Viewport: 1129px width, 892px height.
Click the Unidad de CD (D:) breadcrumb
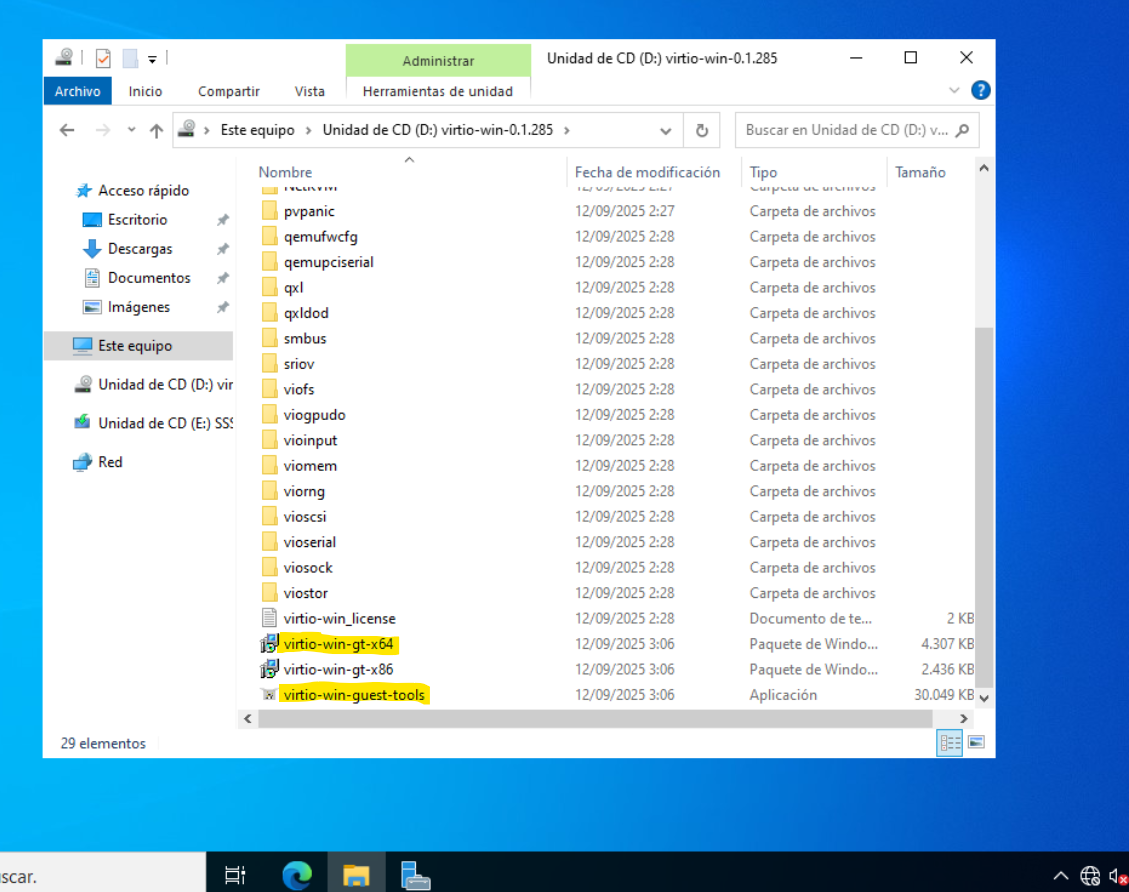pos(438,130)
